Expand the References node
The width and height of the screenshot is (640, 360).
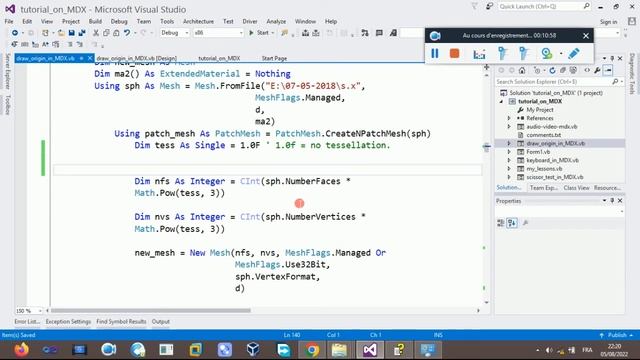pos(509,118)
